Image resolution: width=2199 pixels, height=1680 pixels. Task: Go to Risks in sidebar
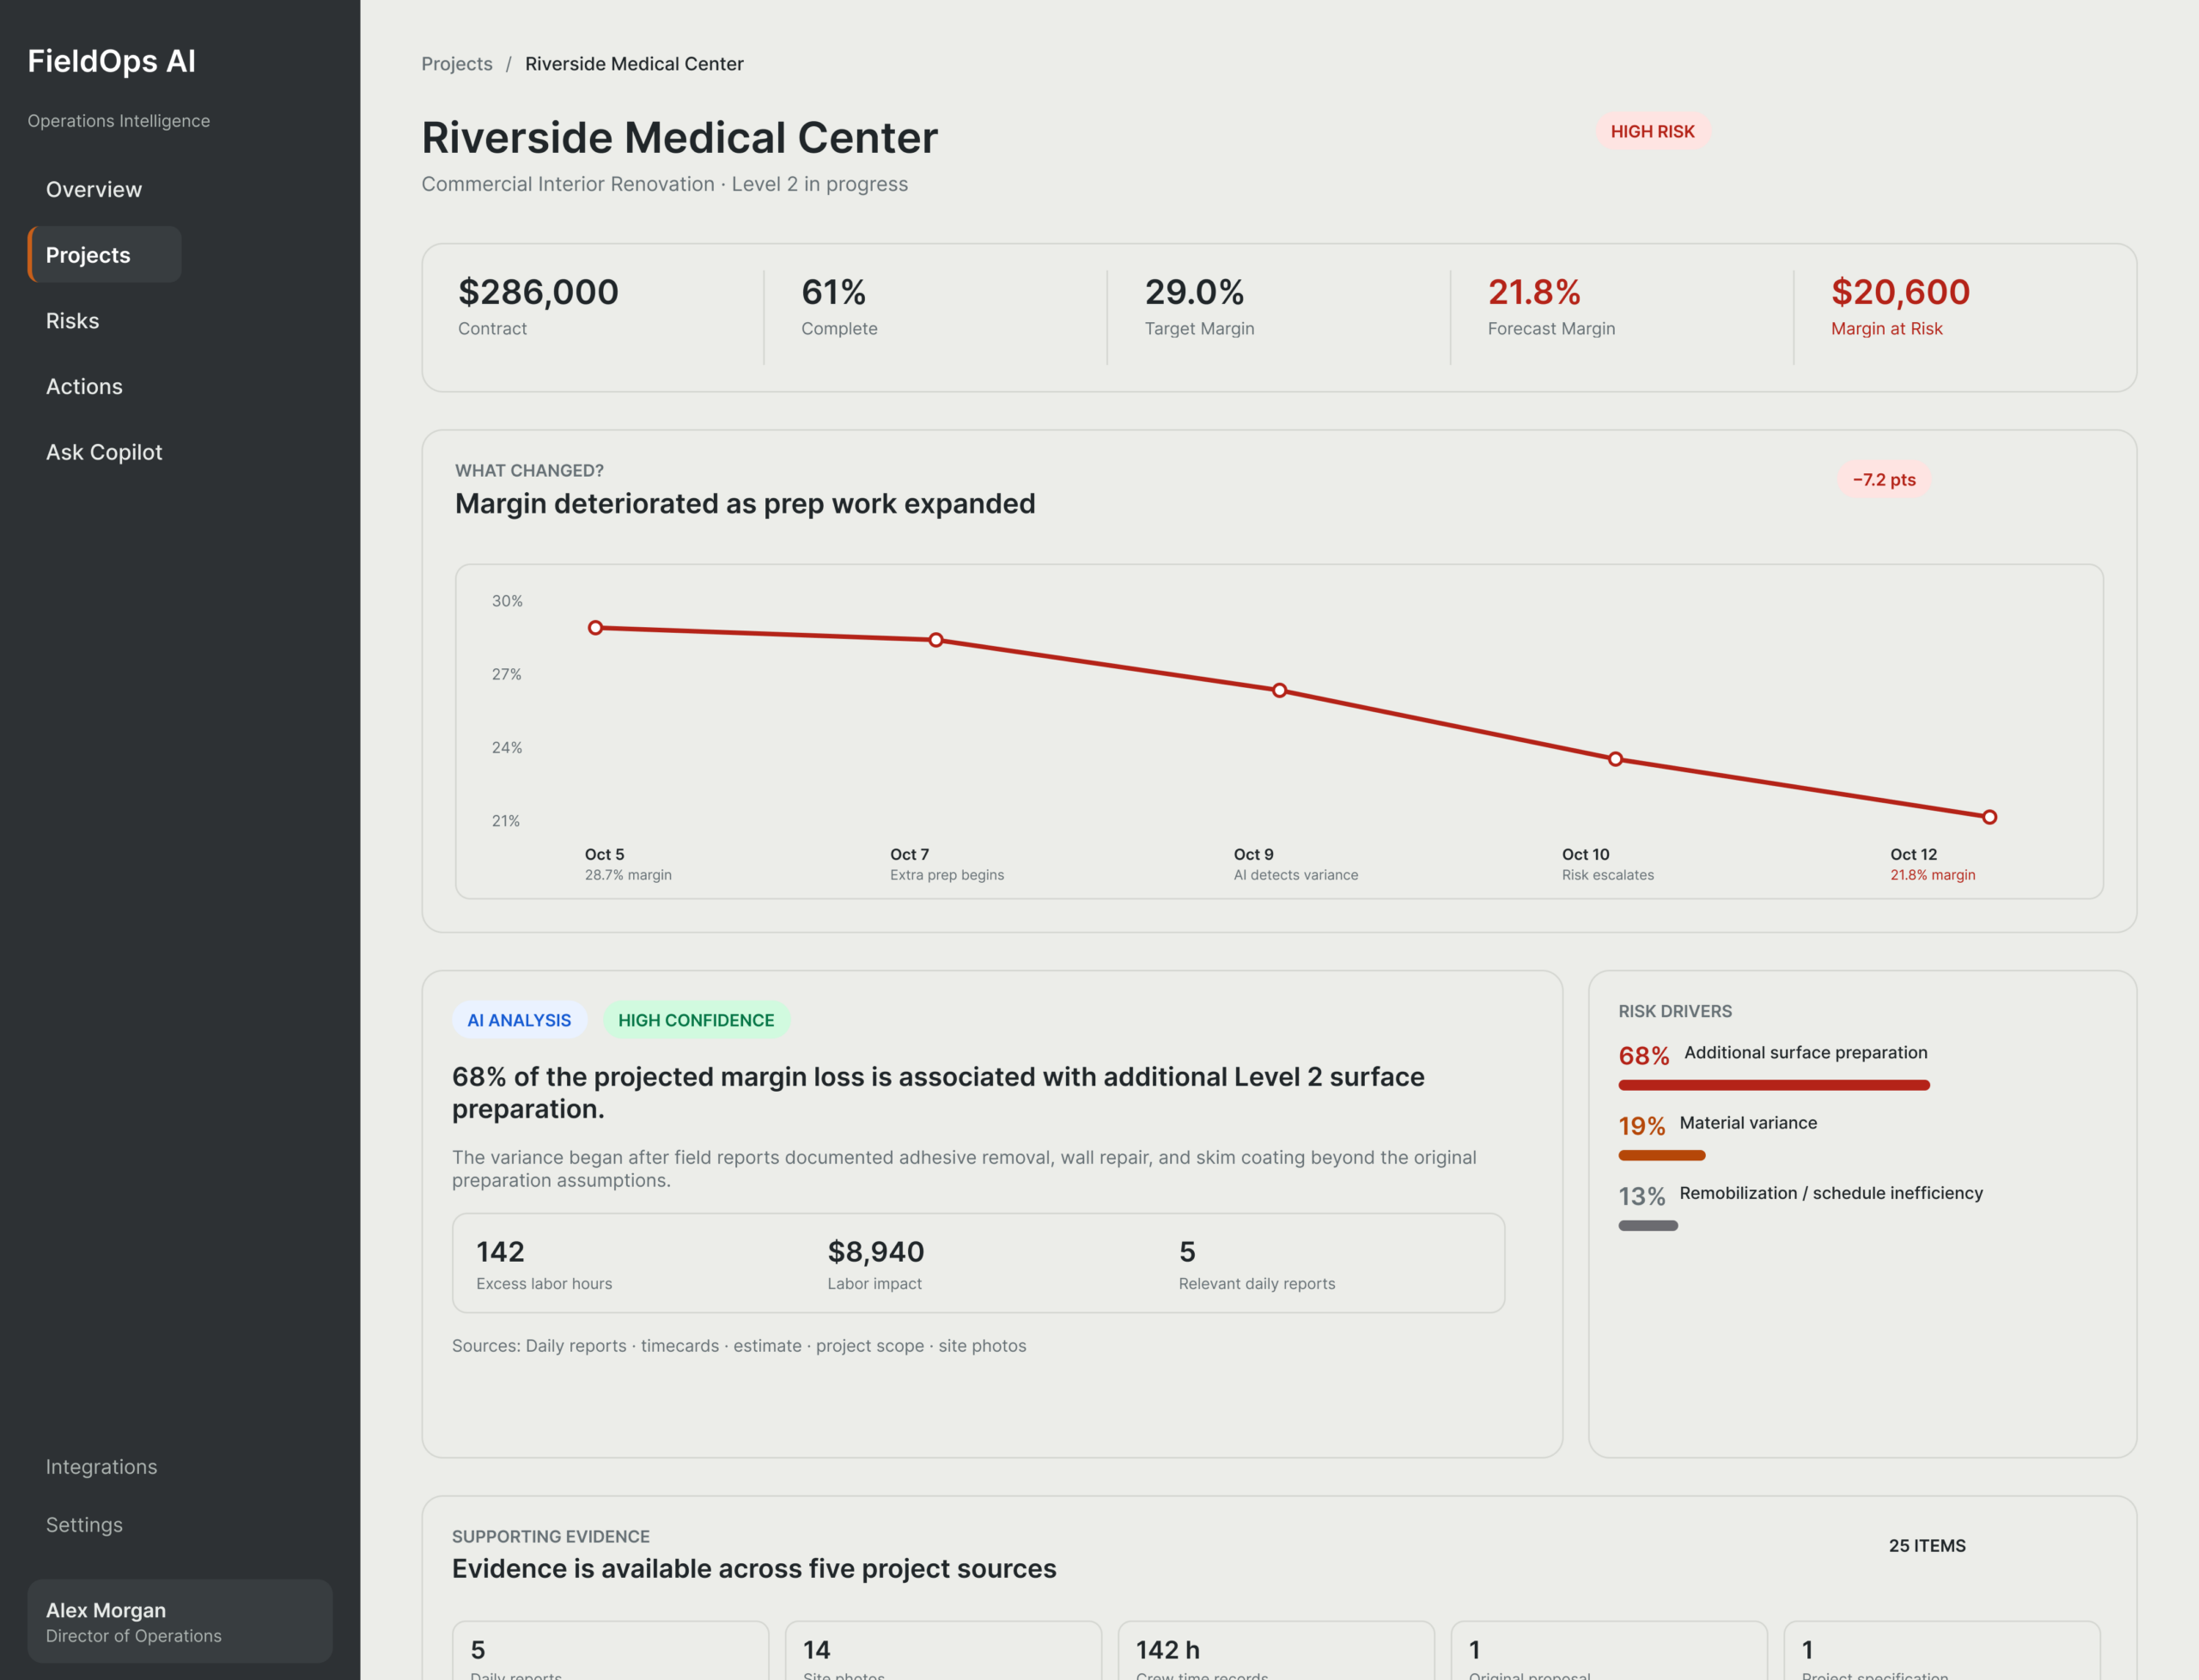tap(72, 320)
